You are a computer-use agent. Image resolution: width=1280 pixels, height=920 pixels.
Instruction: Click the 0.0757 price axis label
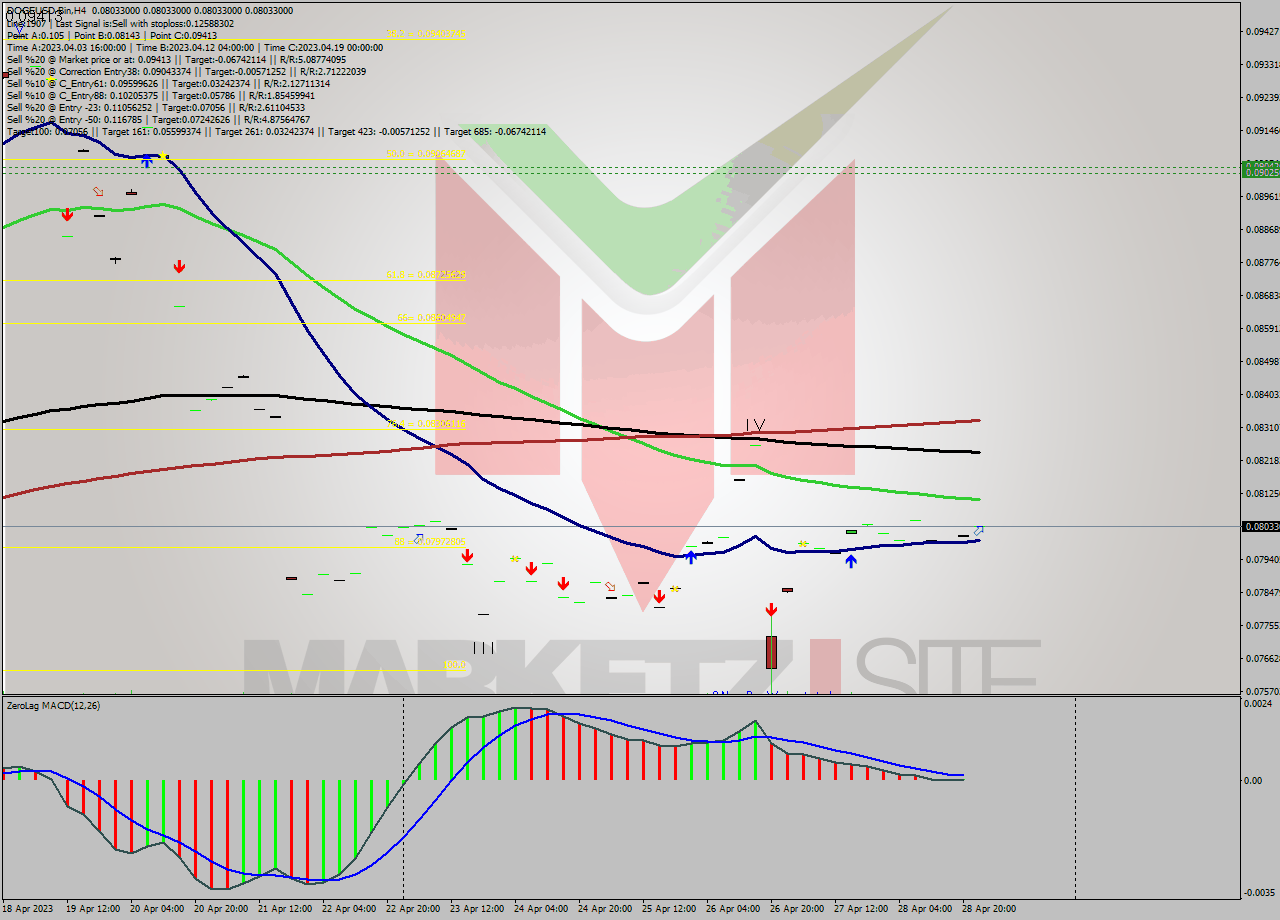(1262, 691)
